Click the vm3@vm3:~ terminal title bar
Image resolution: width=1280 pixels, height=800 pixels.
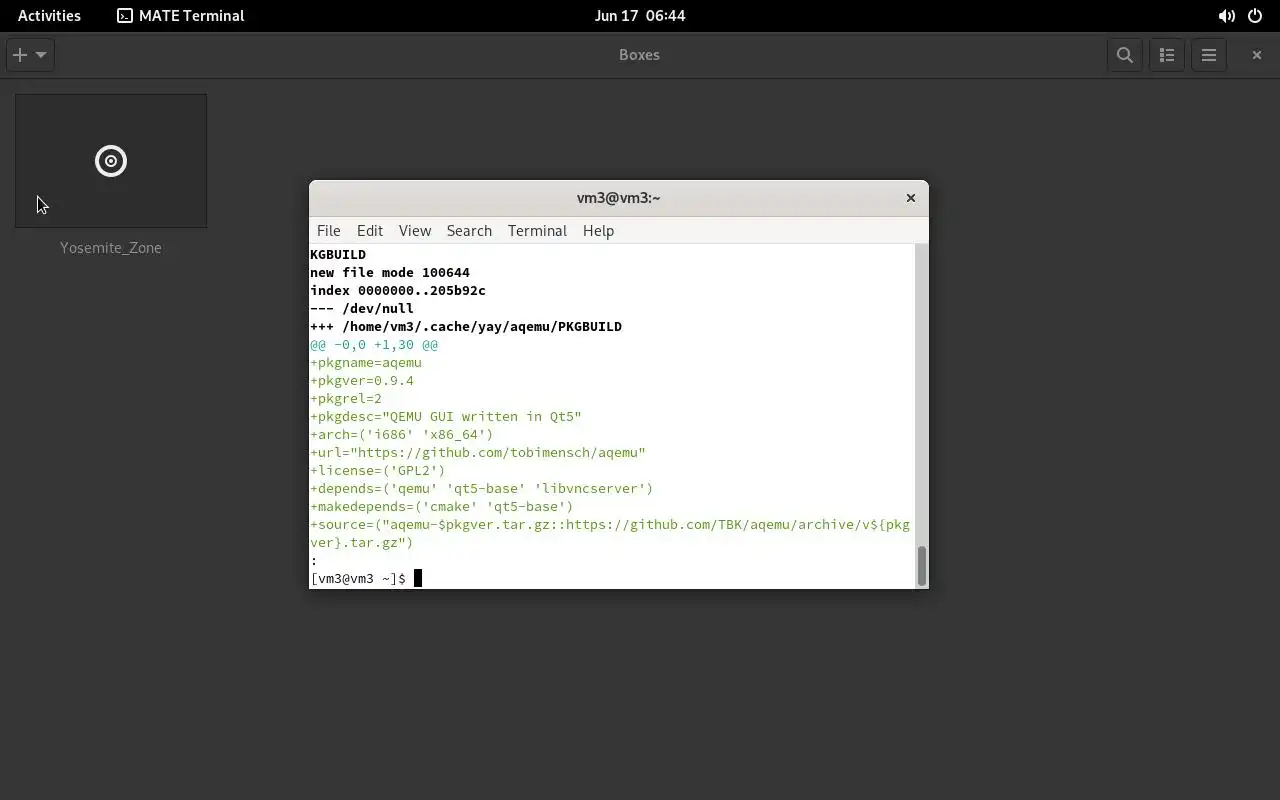619,198
